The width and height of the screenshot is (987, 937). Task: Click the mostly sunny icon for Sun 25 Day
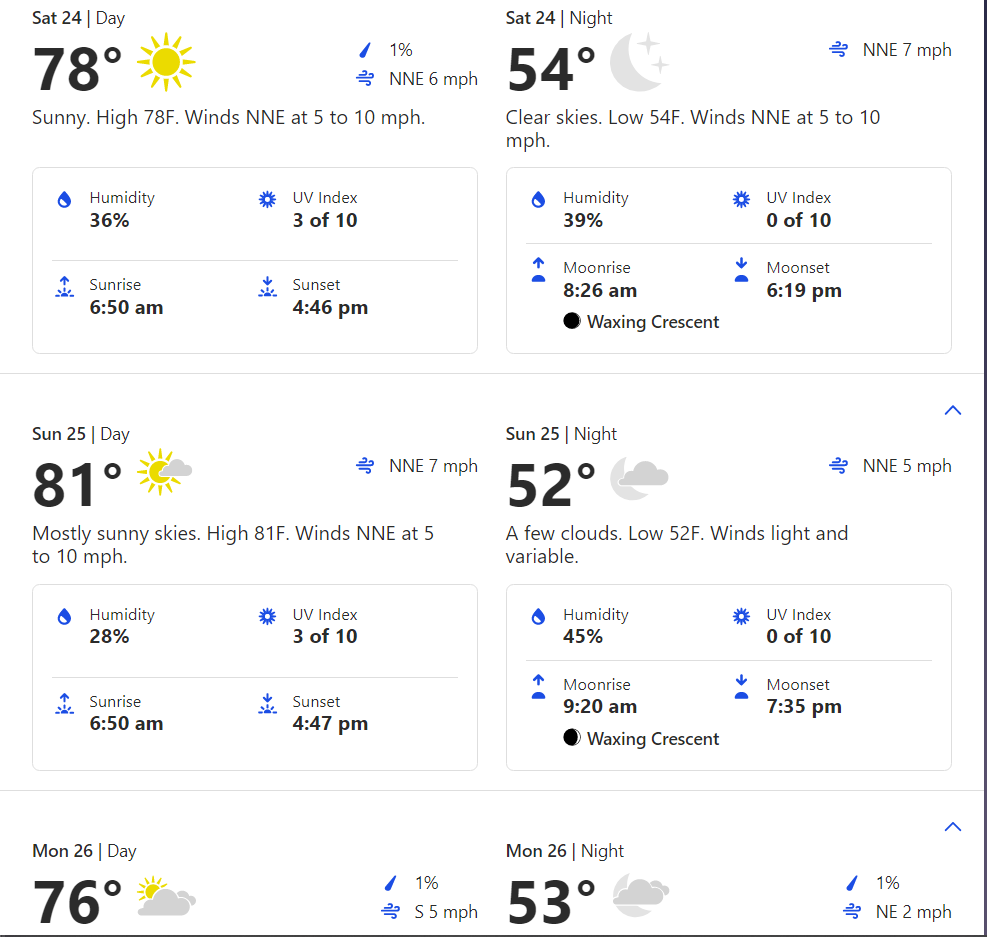point(165,472)
